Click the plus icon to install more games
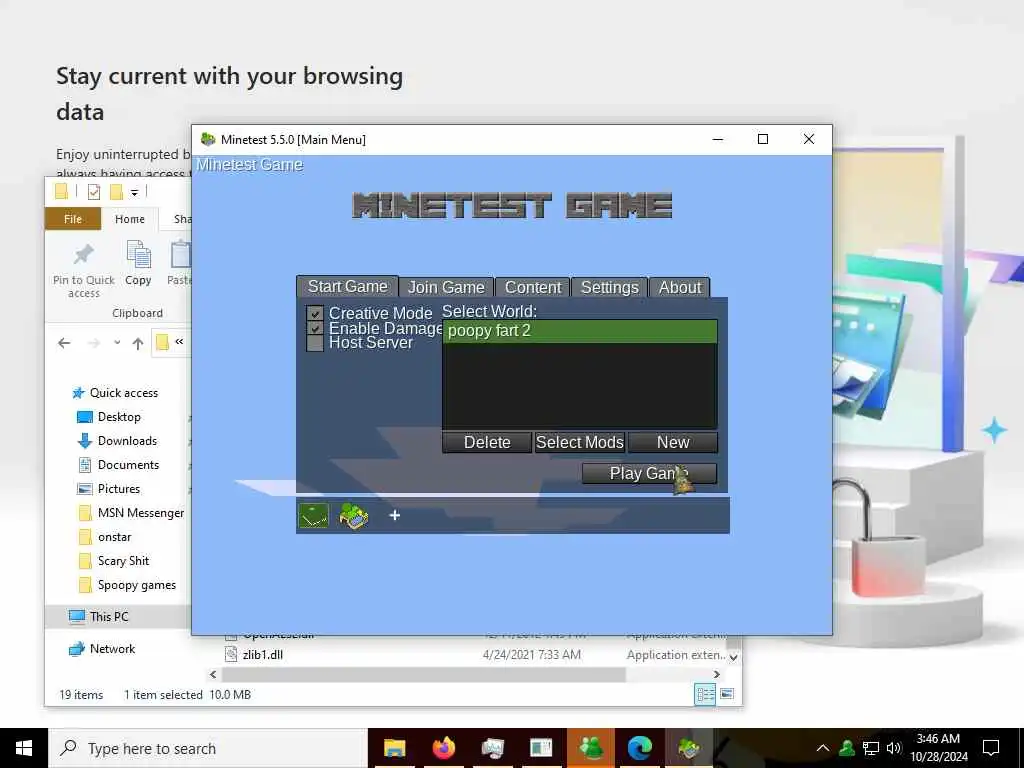The image size is (1024, 768). click(x=394, y=515)
